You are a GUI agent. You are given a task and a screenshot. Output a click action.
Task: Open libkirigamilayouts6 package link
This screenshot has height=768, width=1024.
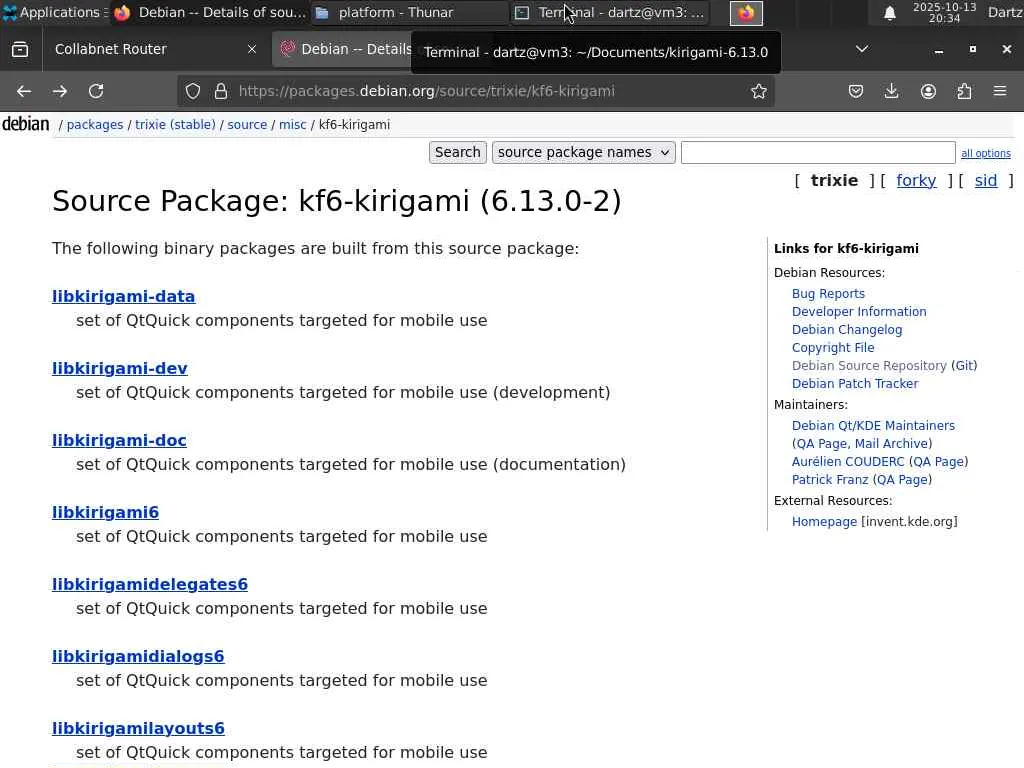138,728
